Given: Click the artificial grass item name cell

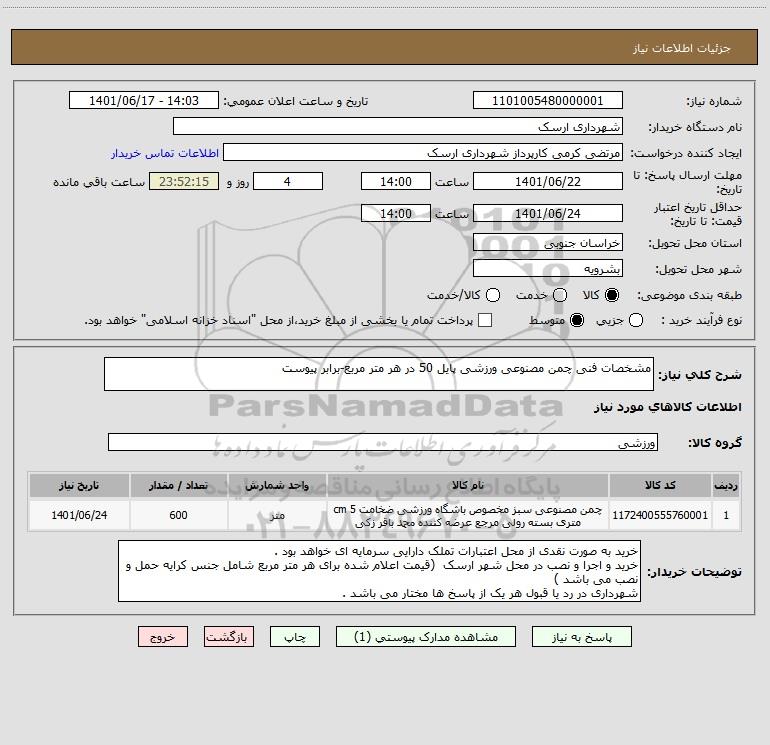Looking at the screenshot, I should tap(468, 515).
